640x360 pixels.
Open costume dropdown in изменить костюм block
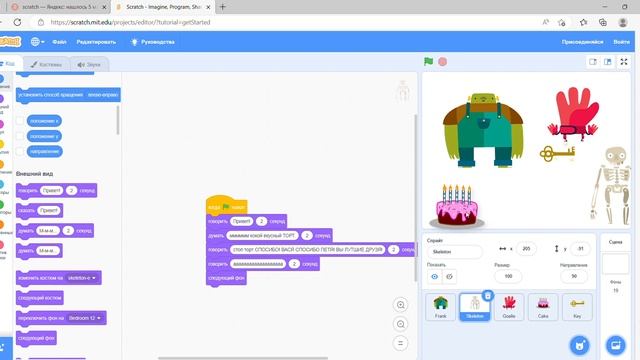(x=82, y=278)
